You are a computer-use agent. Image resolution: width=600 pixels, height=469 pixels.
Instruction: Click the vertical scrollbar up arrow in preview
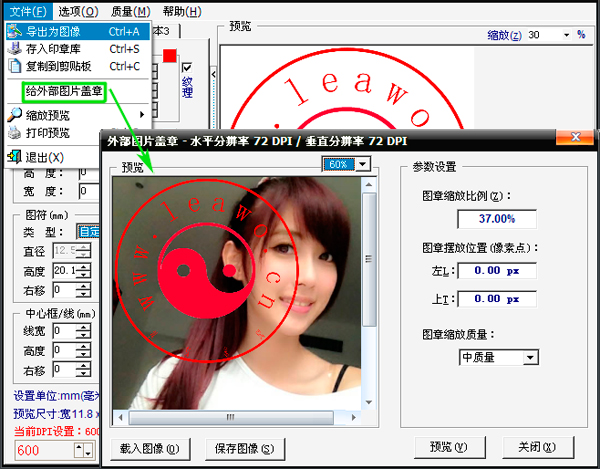click(368, 184)
